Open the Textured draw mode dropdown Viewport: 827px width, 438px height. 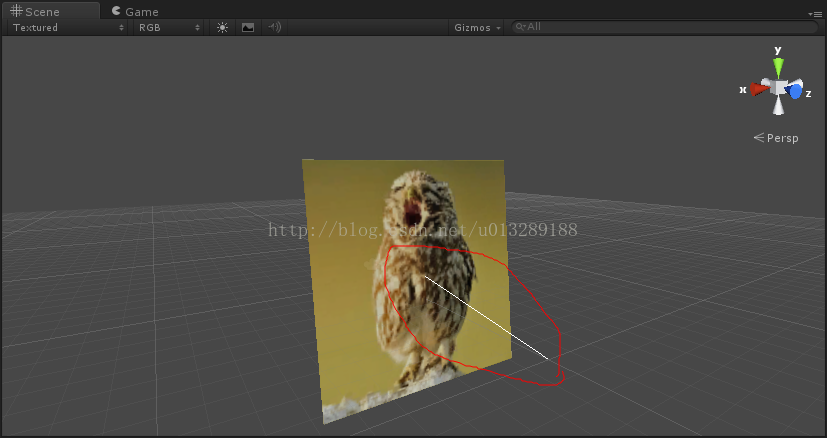point(68,27)
